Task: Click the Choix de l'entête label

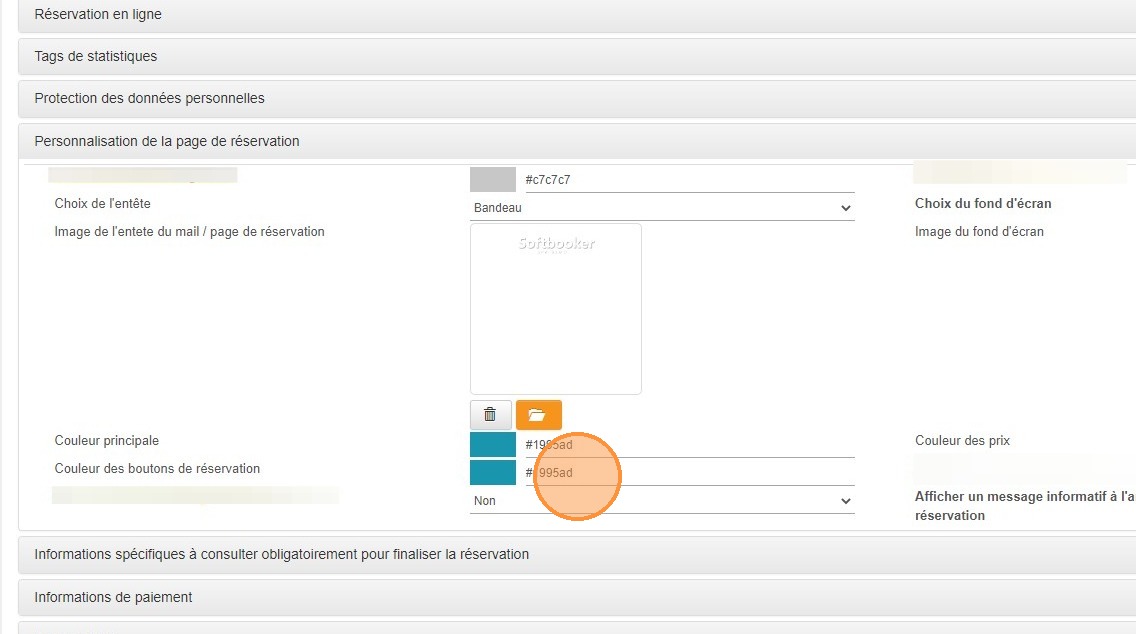Action: 102,204
